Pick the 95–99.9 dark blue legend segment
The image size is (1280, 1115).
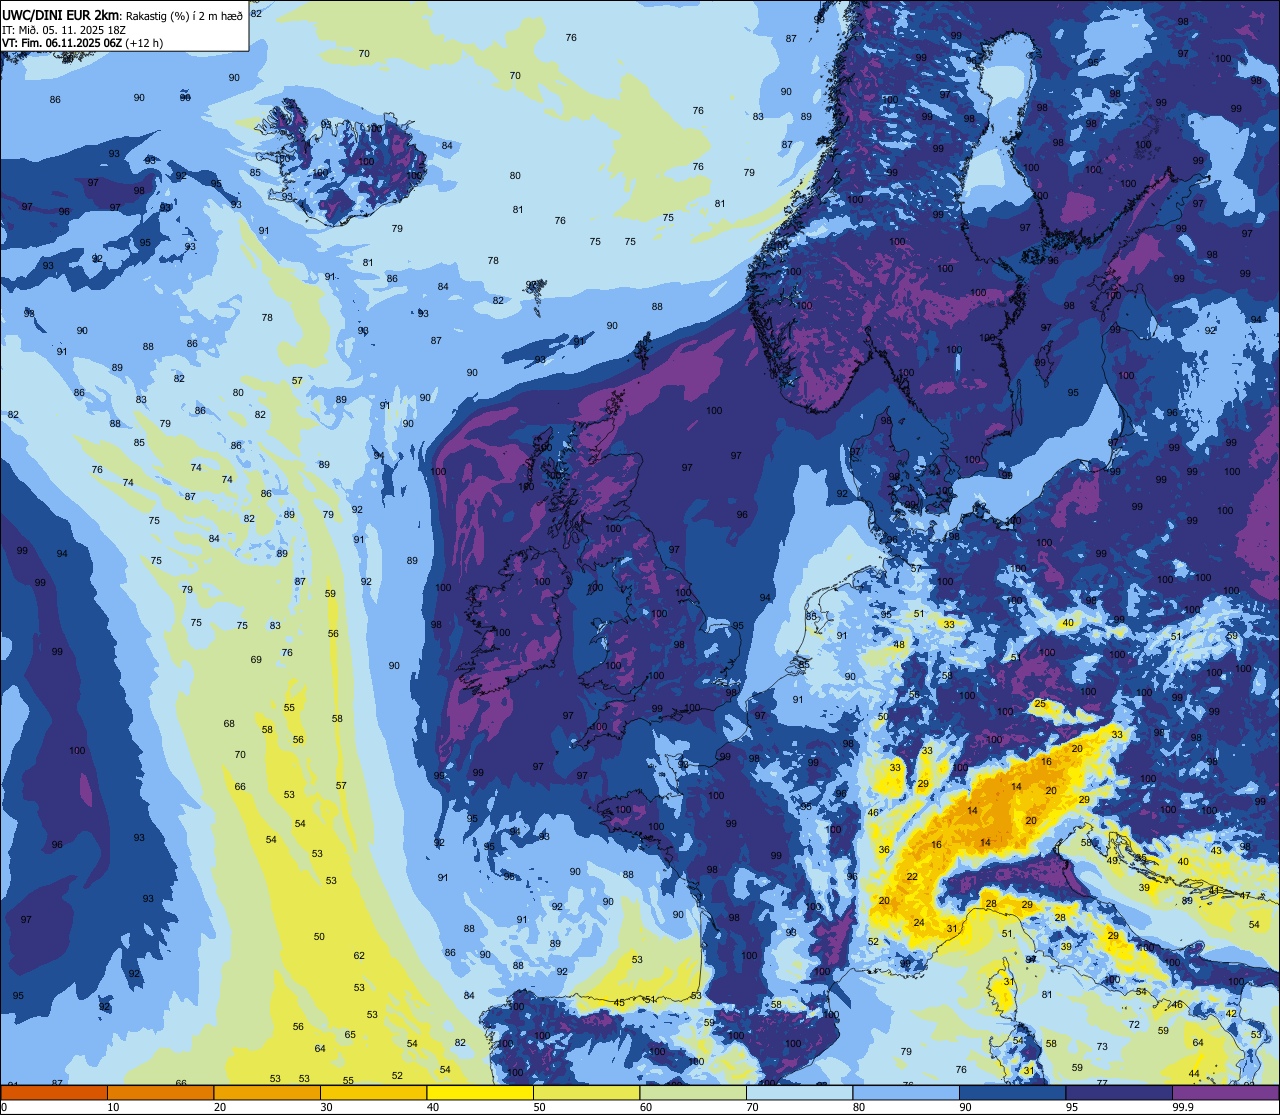coord(1120,1092)
